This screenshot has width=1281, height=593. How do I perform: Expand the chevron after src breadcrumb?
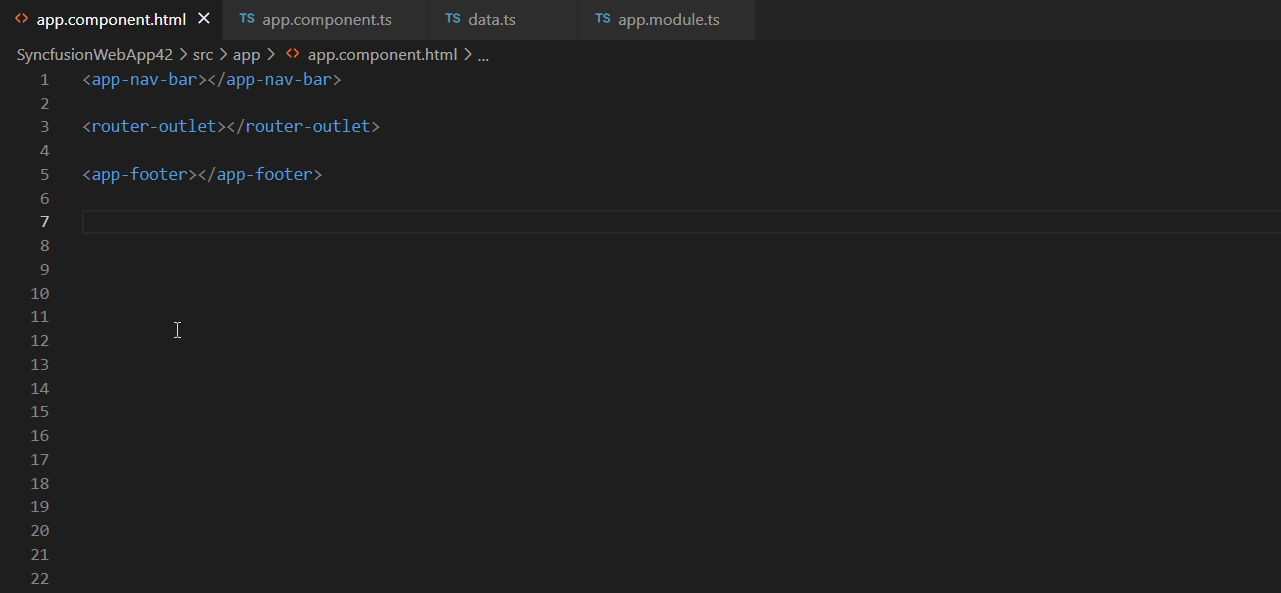pyautogui.click(x=222, y=54)
